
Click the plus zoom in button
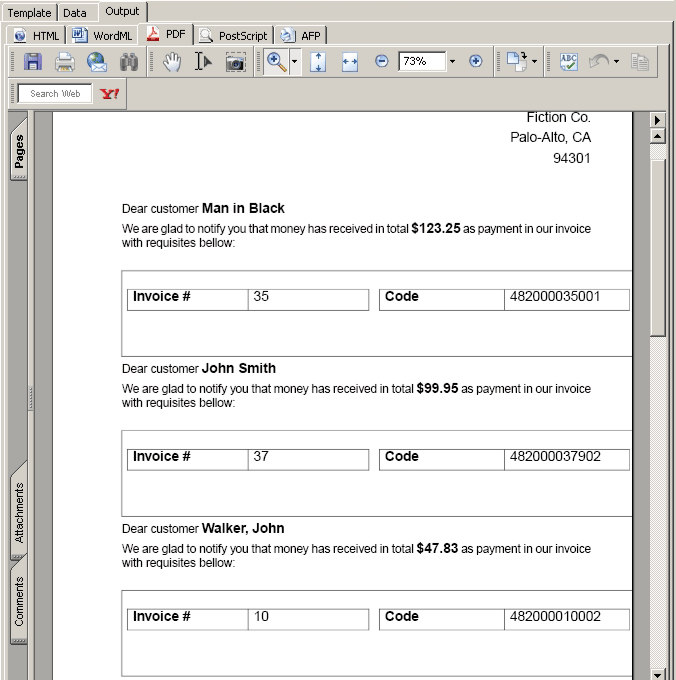475,61
